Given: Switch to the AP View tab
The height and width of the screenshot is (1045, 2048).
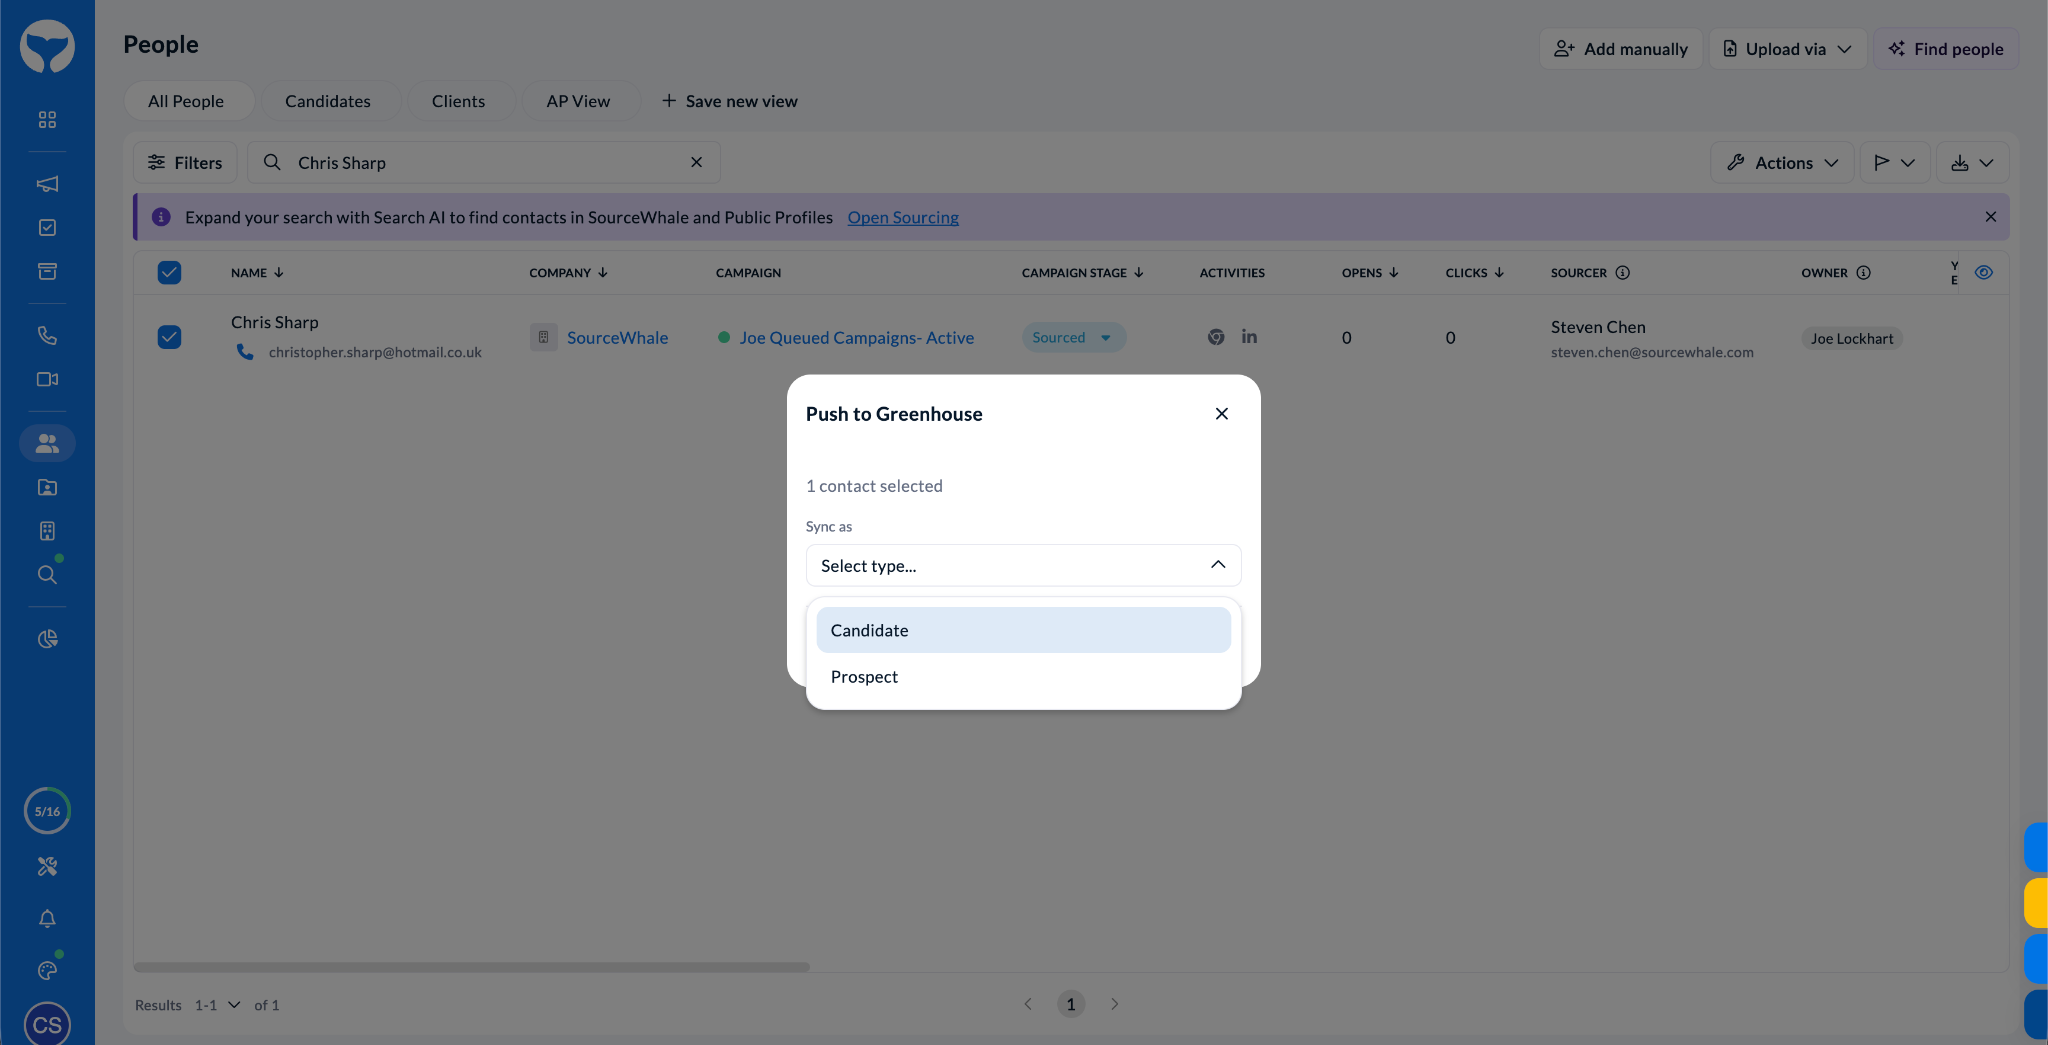Looking at the screenshot, I should [579, 101].
